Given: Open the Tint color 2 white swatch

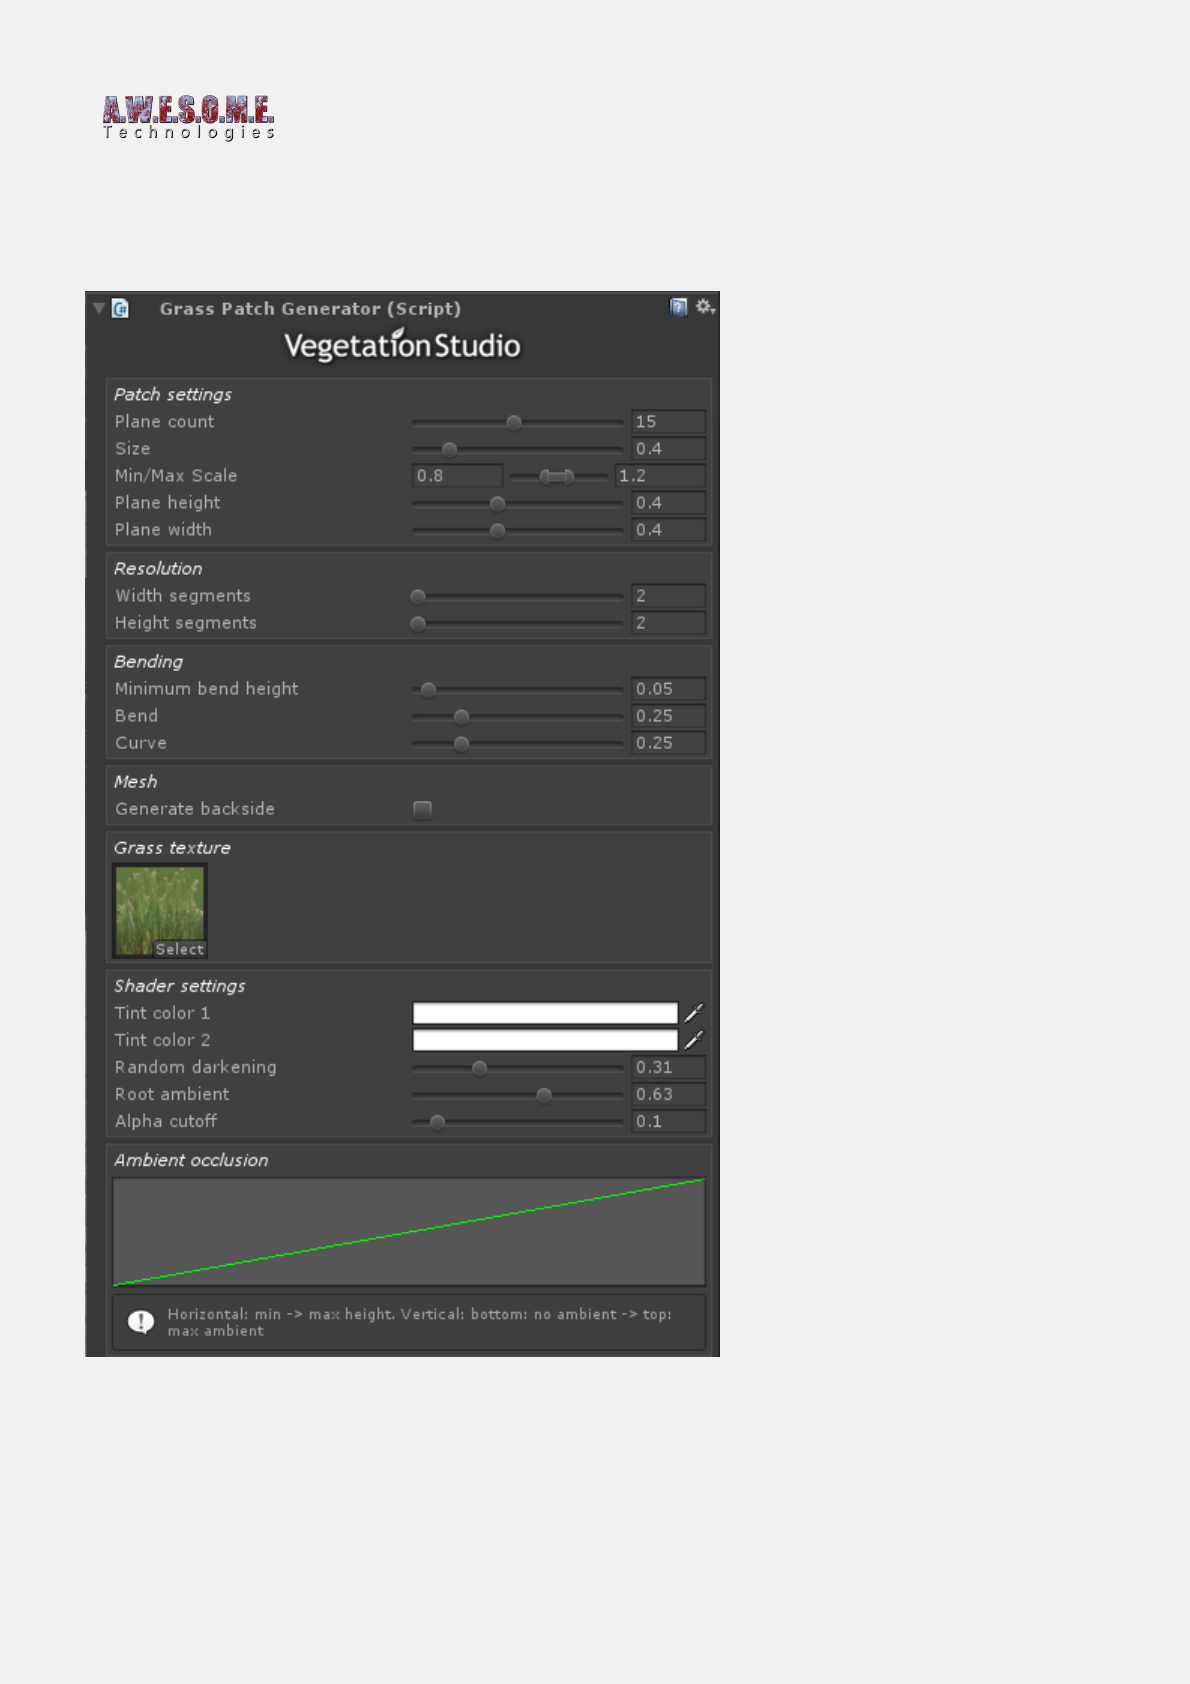Looking at the screenshot, I should [x=545, y=1040].
